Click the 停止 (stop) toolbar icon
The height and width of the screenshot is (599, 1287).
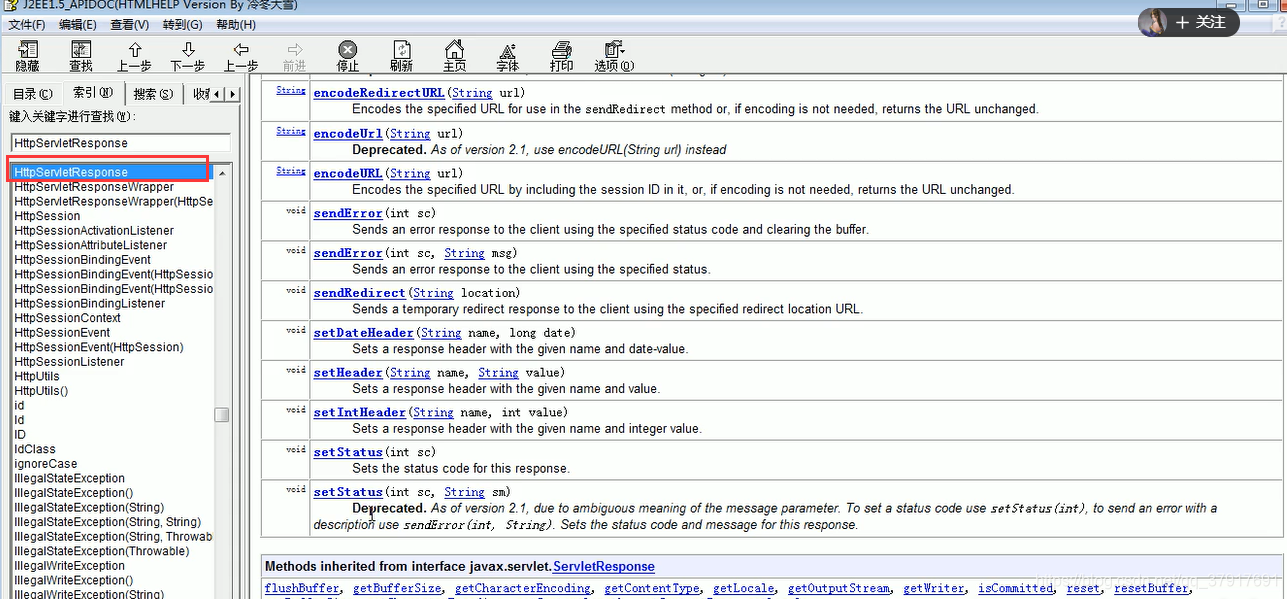[x=347, y=56]
